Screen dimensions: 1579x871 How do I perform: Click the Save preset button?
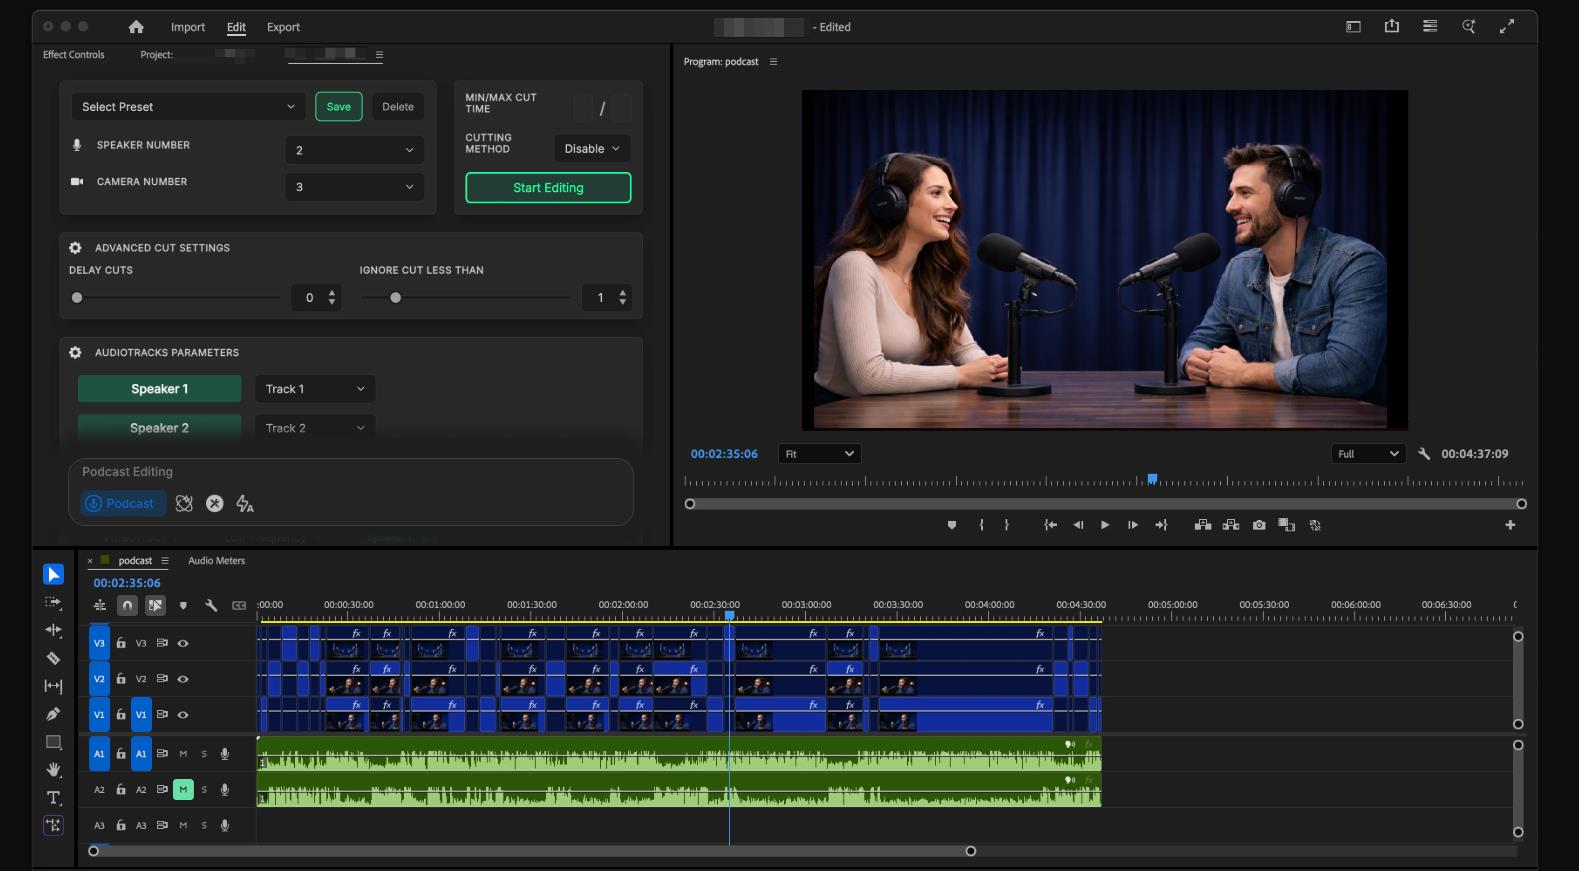(339, 107)
